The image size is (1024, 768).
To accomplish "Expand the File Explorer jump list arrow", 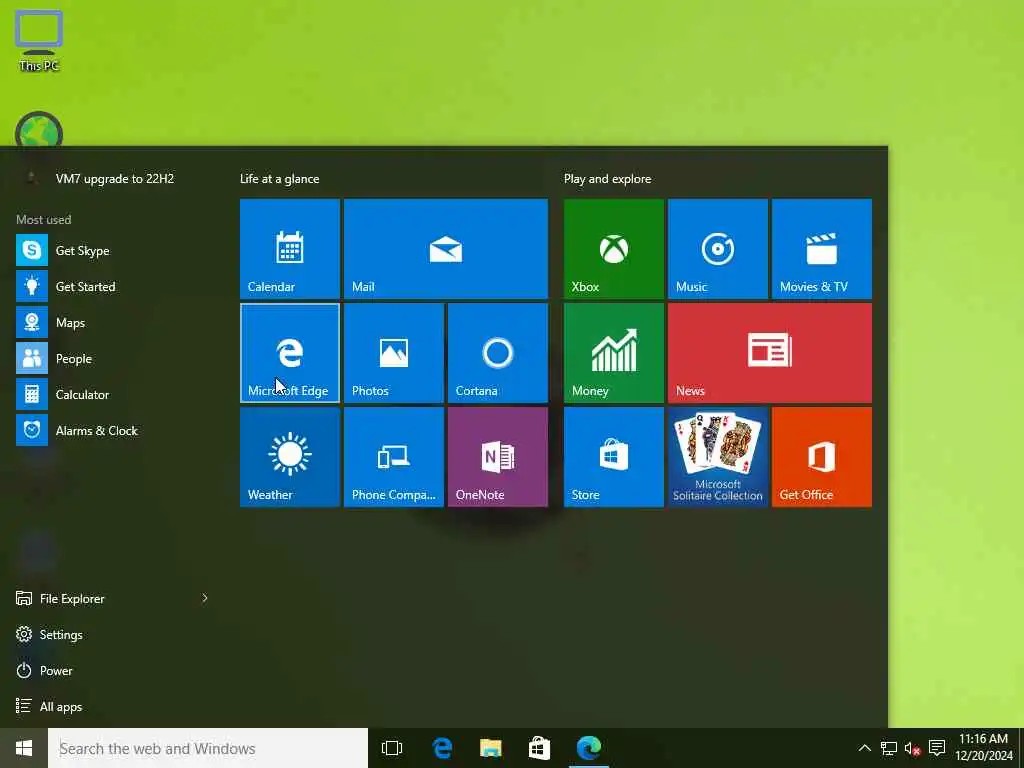I will 204,598.
